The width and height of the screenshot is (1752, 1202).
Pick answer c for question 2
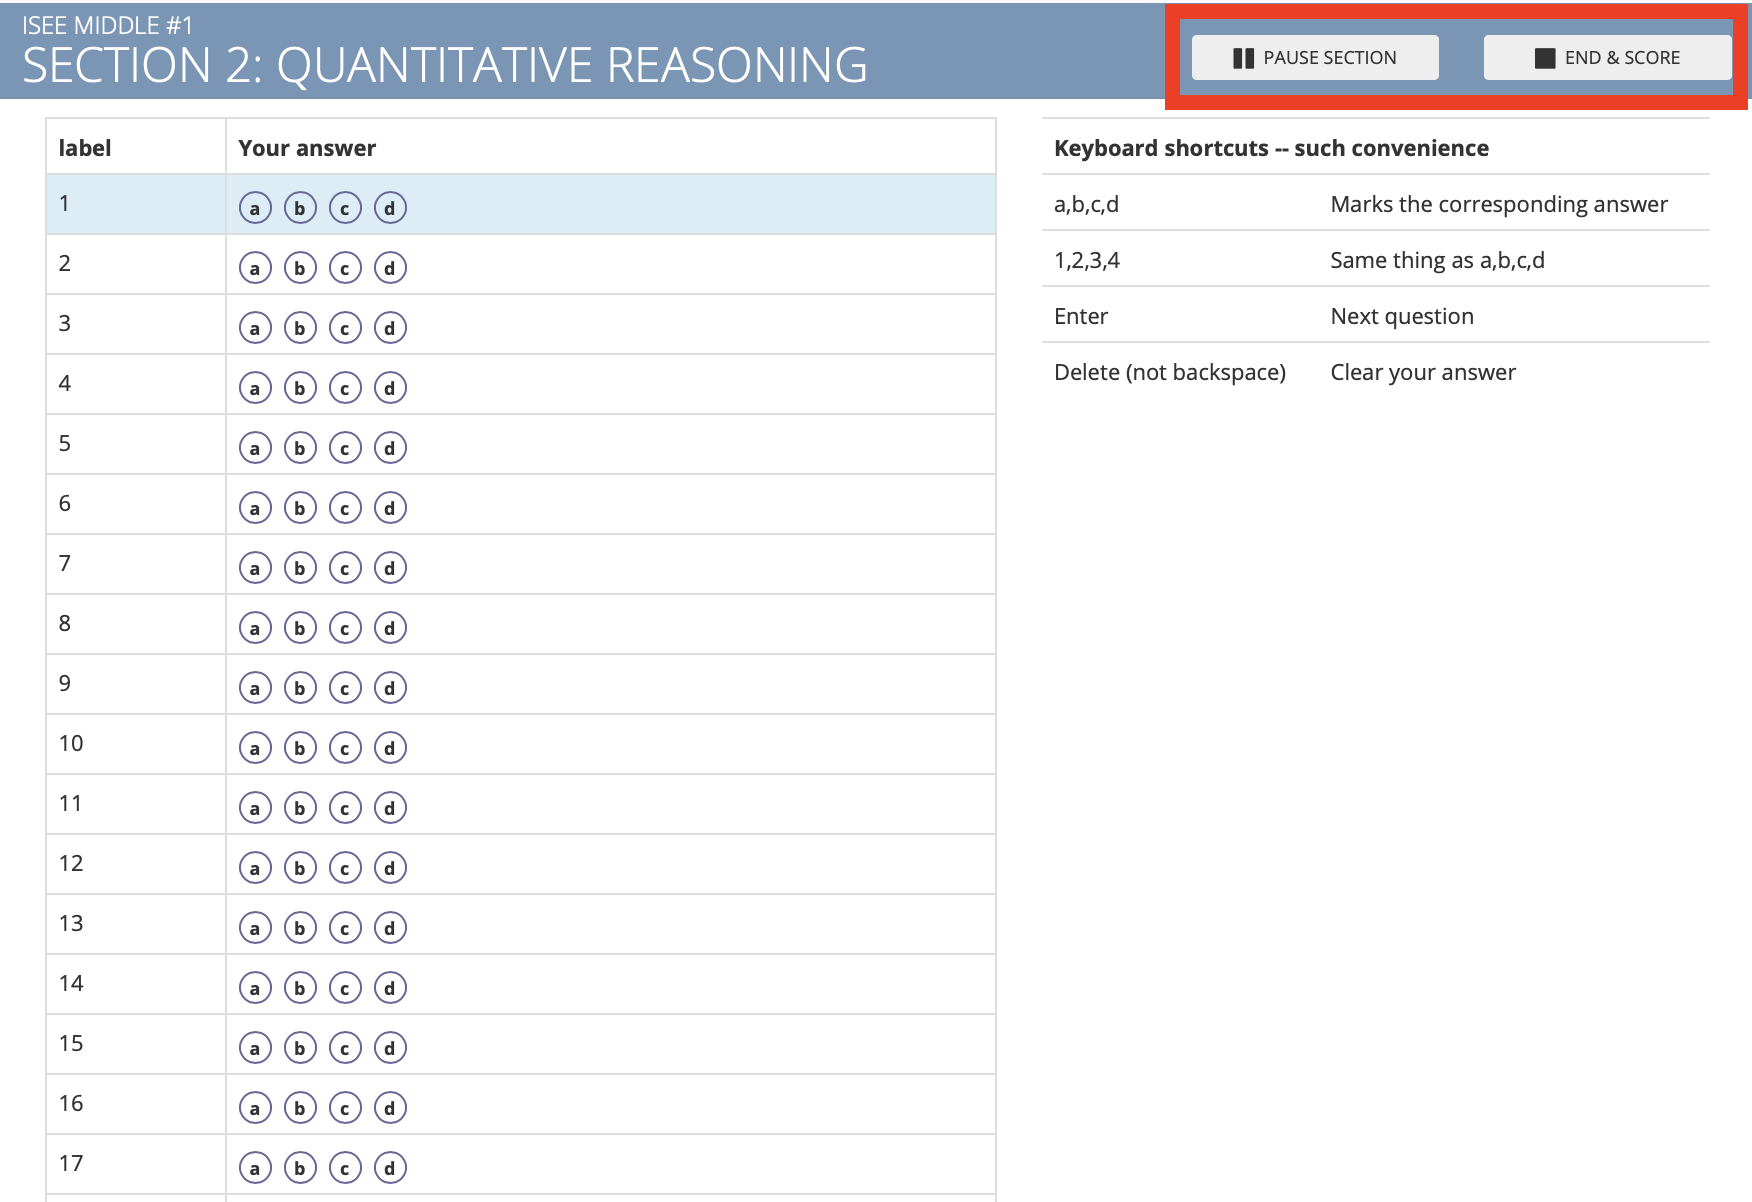tap(345, 268)
